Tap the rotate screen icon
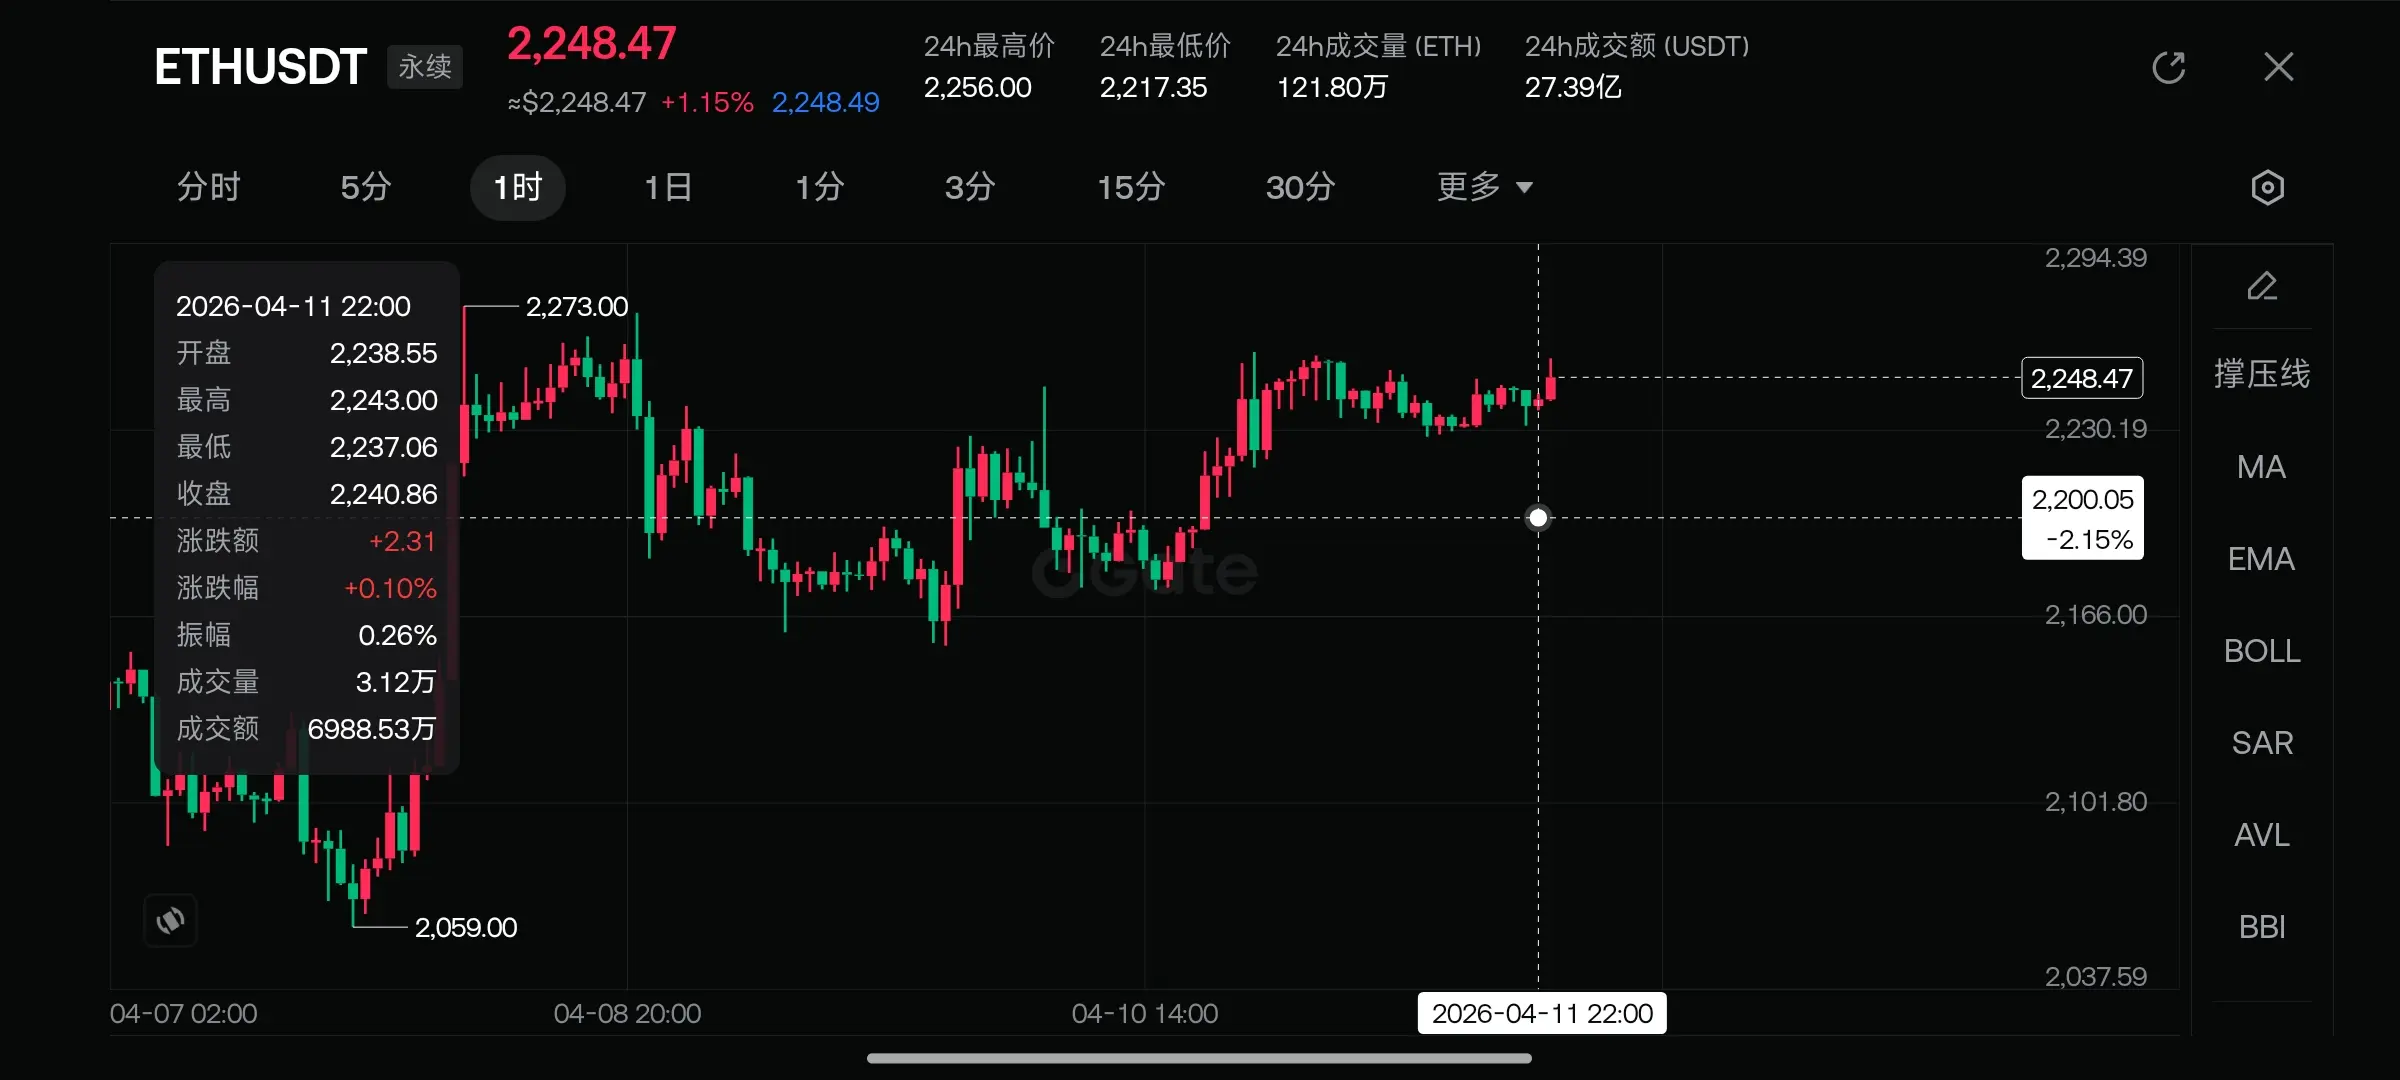2400x1080 pixels. tap(171, 920)
